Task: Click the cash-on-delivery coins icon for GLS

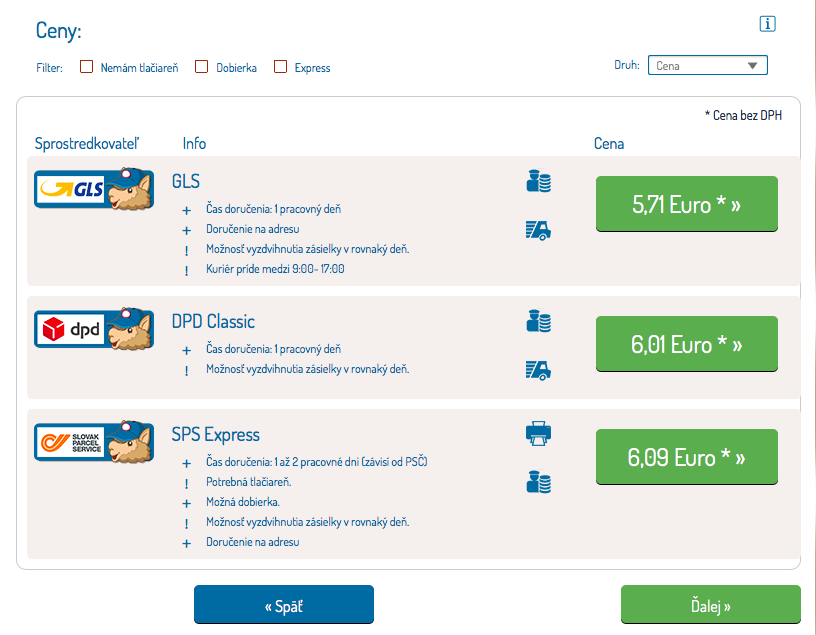Action: 539,182
